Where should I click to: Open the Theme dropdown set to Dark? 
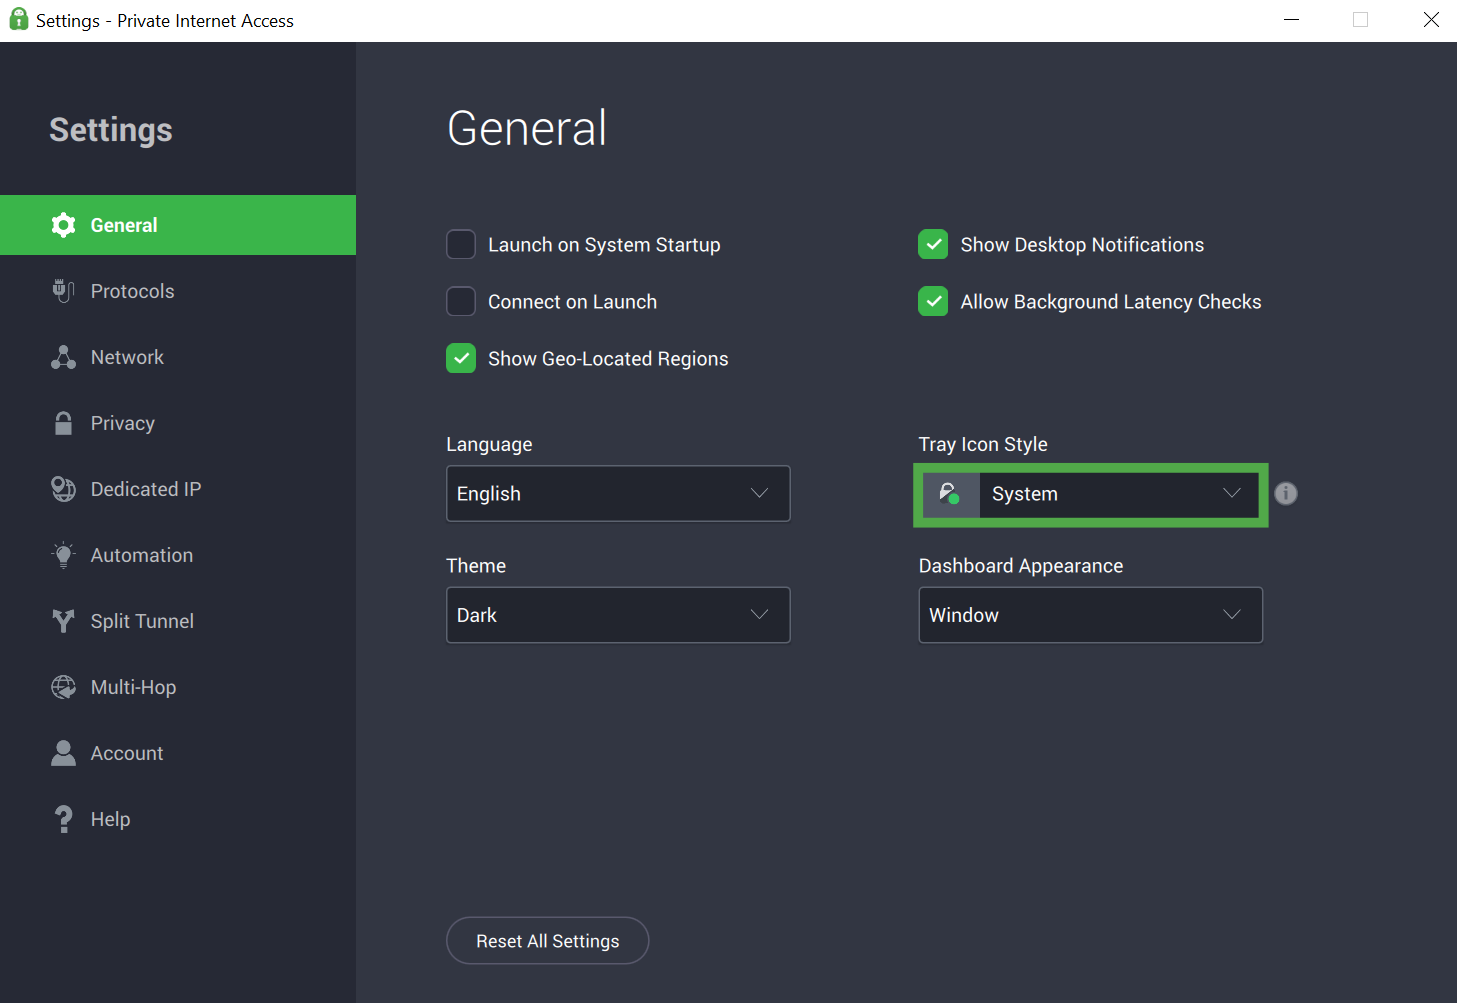(x=618, y=615)
